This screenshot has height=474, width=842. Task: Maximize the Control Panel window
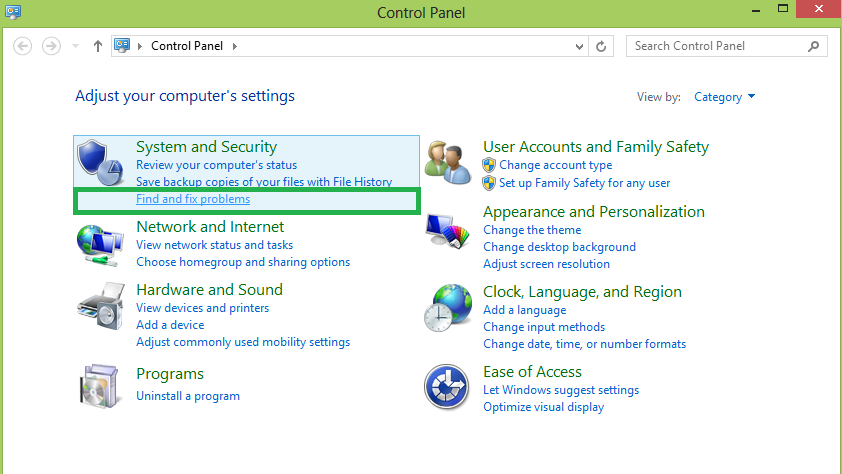click(x=783, y=9)
